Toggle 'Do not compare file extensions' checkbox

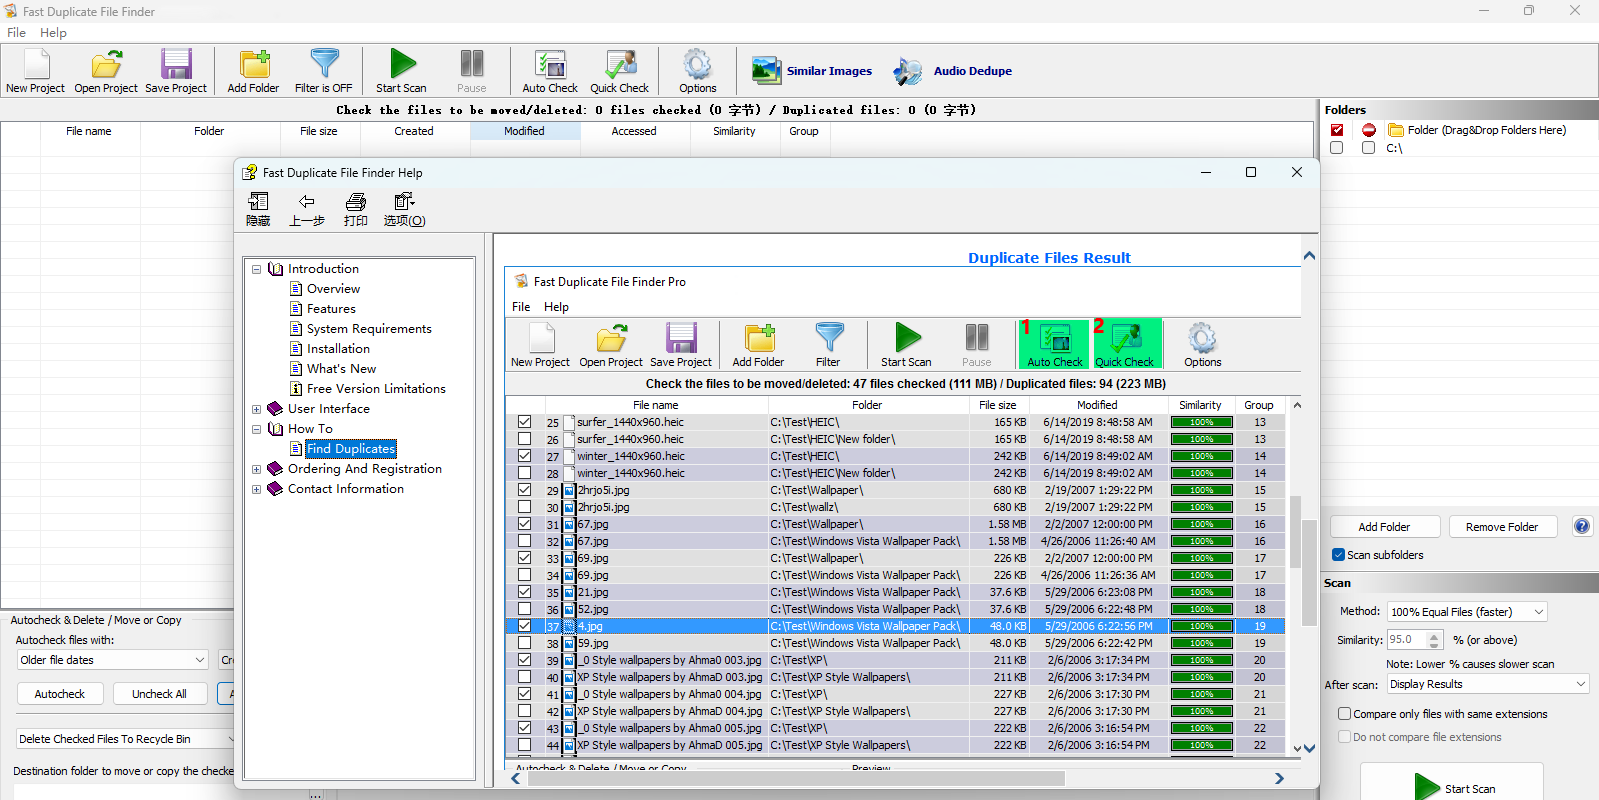point(1344,737)
